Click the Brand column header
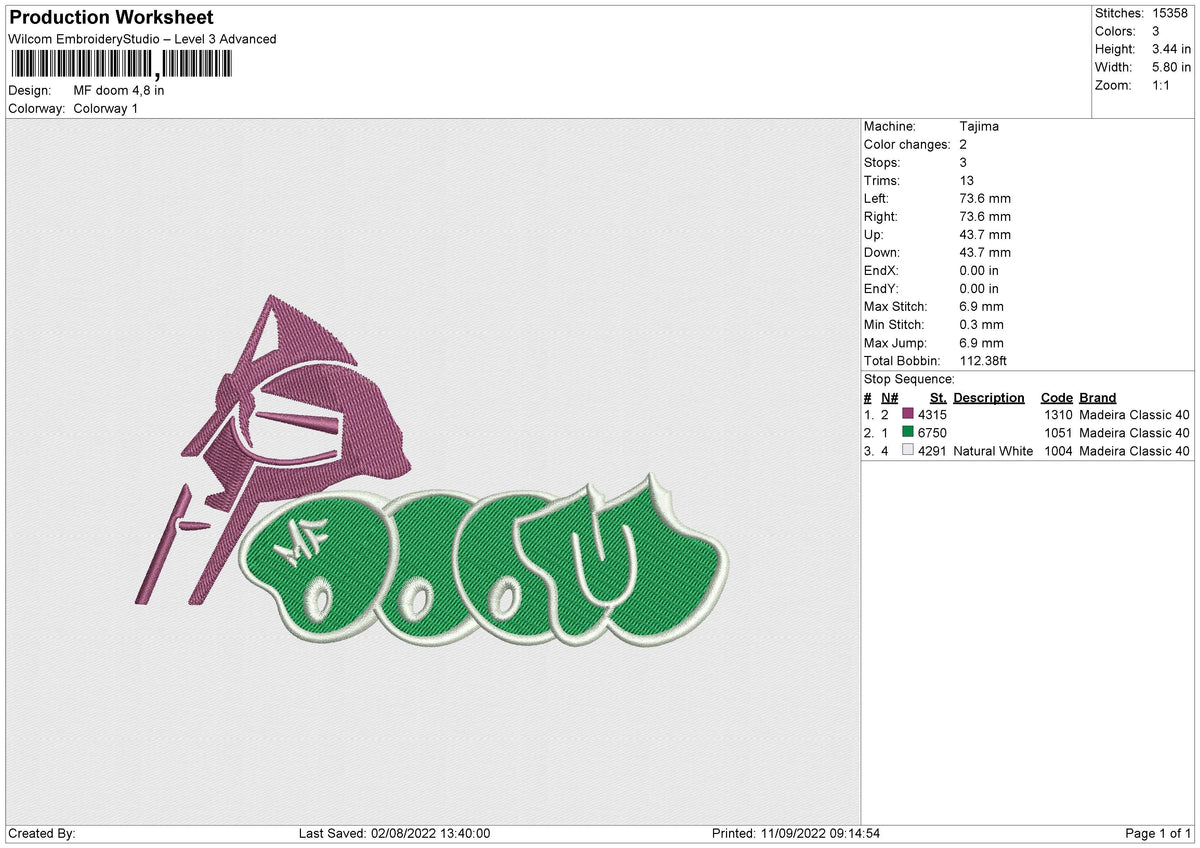The image size is (1200, 848). (1097, 397)
